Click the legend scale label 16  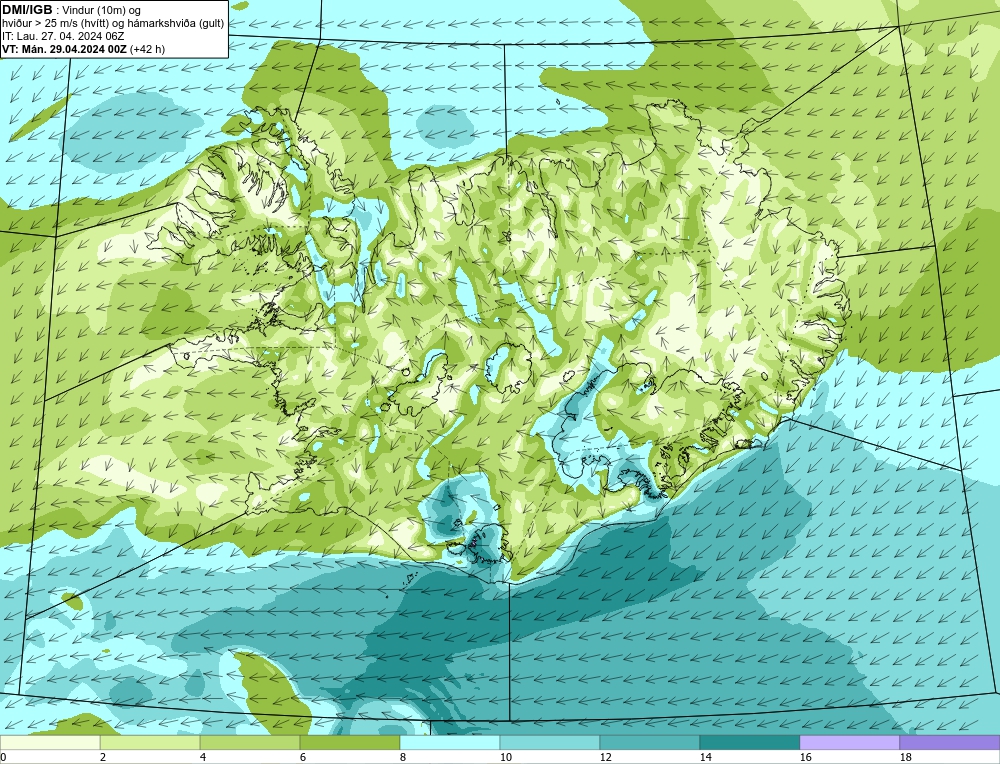(x=805, y=757)
